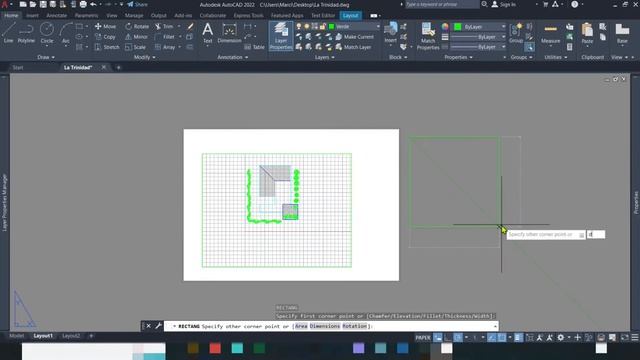Click Make Current button
The width and height of the screenshot is (640, 360).
[x=354, y=37]
